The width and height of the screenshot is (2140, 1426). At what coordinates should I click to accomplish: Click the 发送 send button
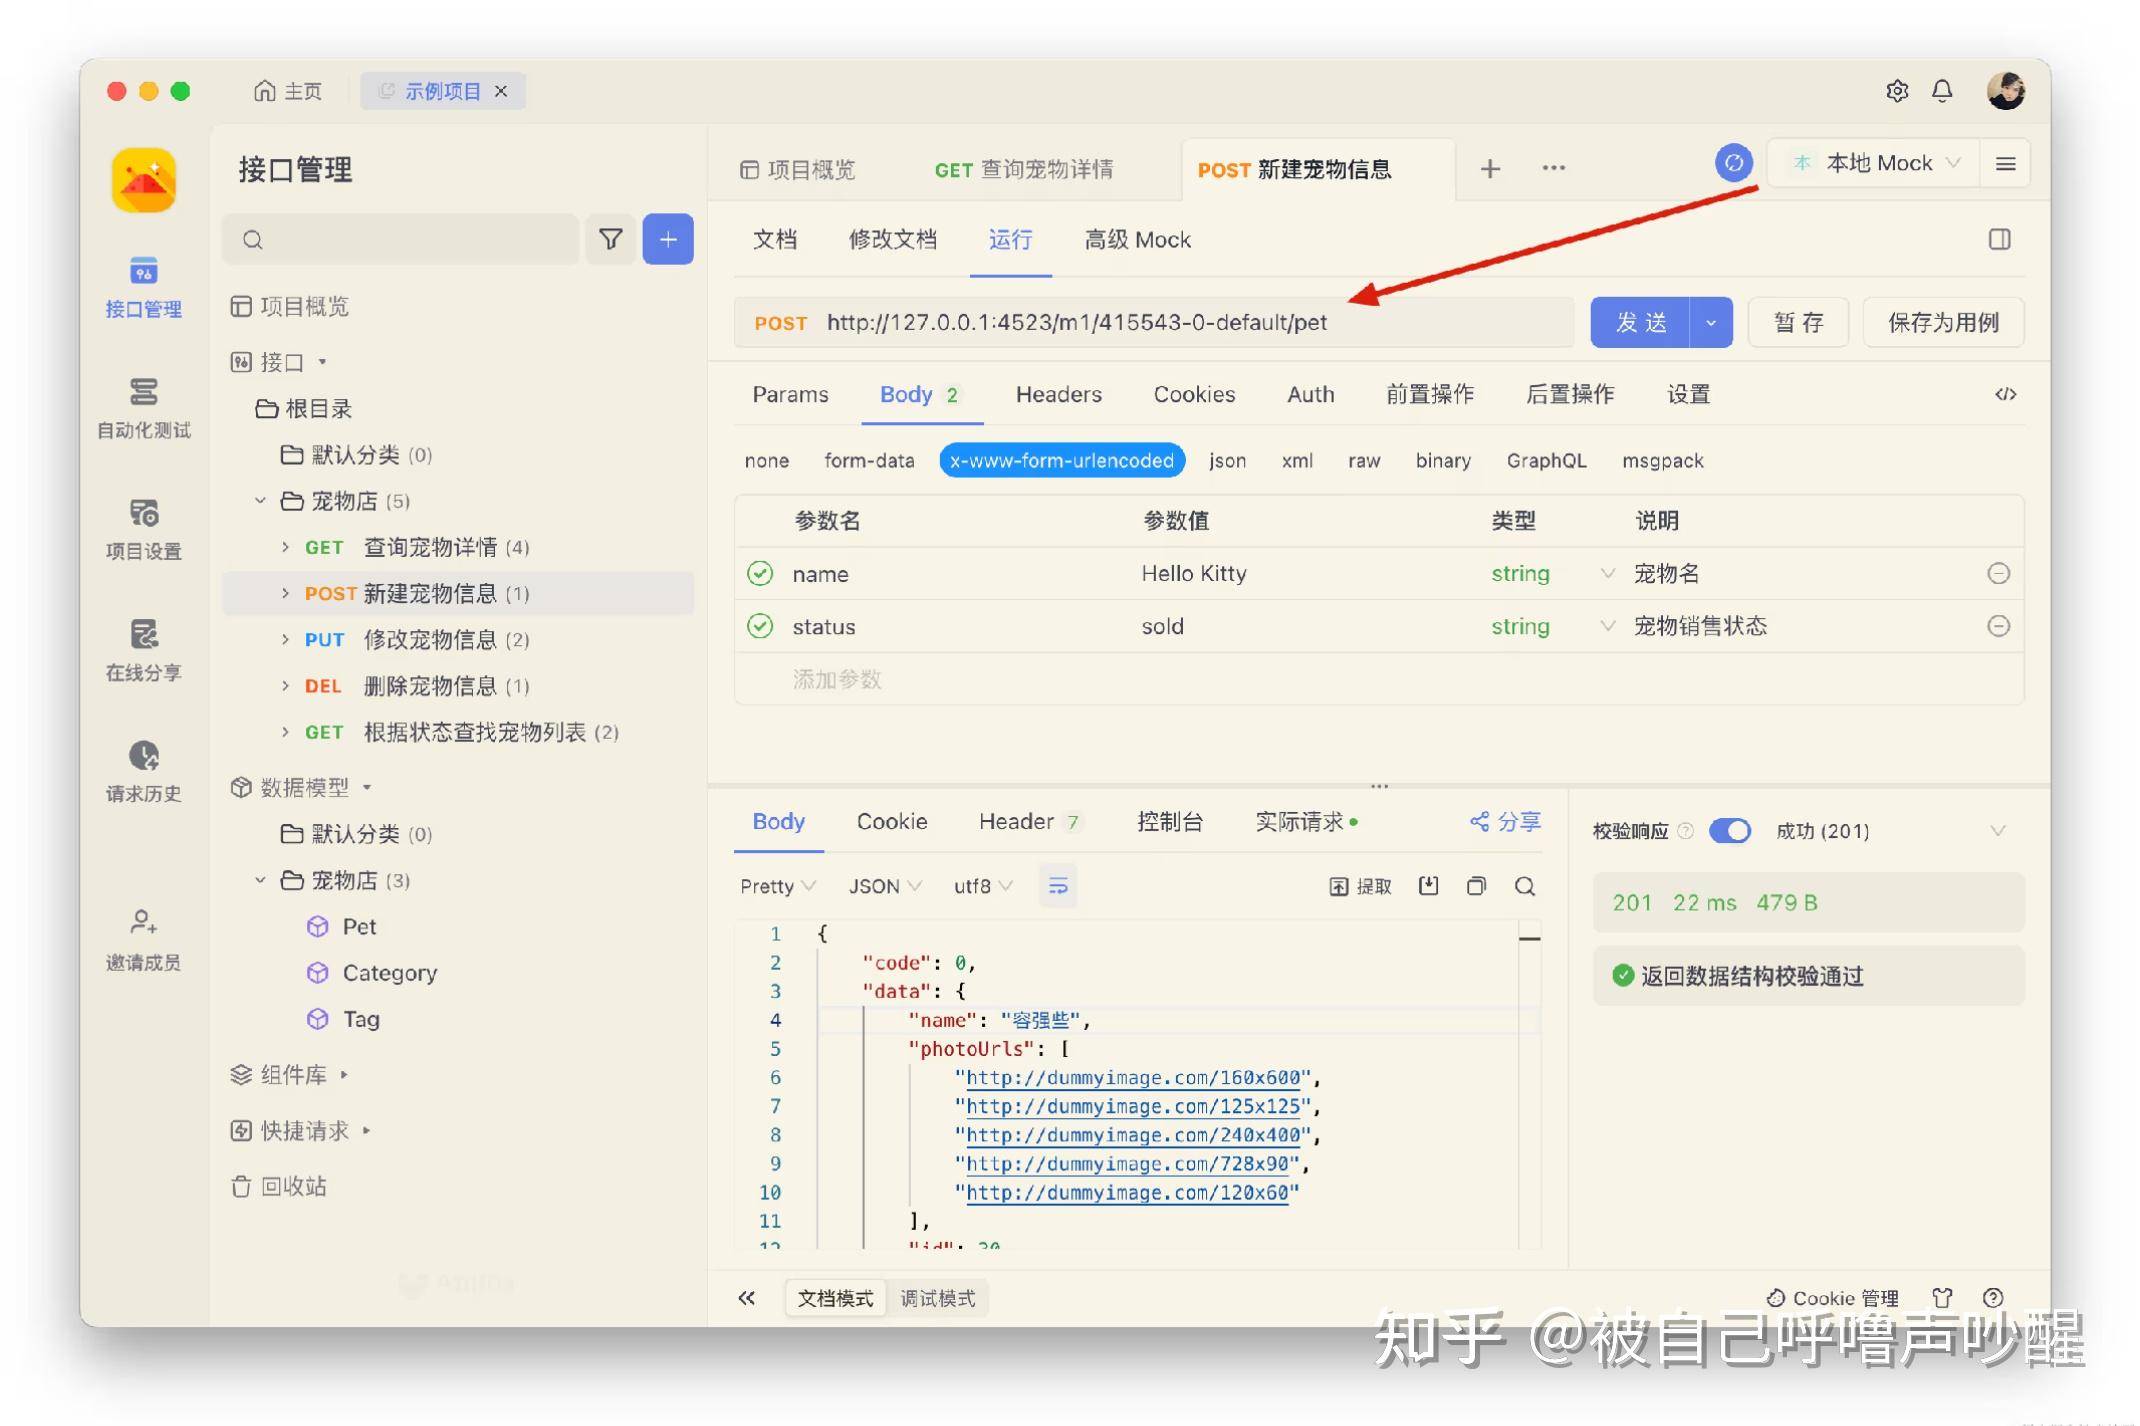[1640, 322]
